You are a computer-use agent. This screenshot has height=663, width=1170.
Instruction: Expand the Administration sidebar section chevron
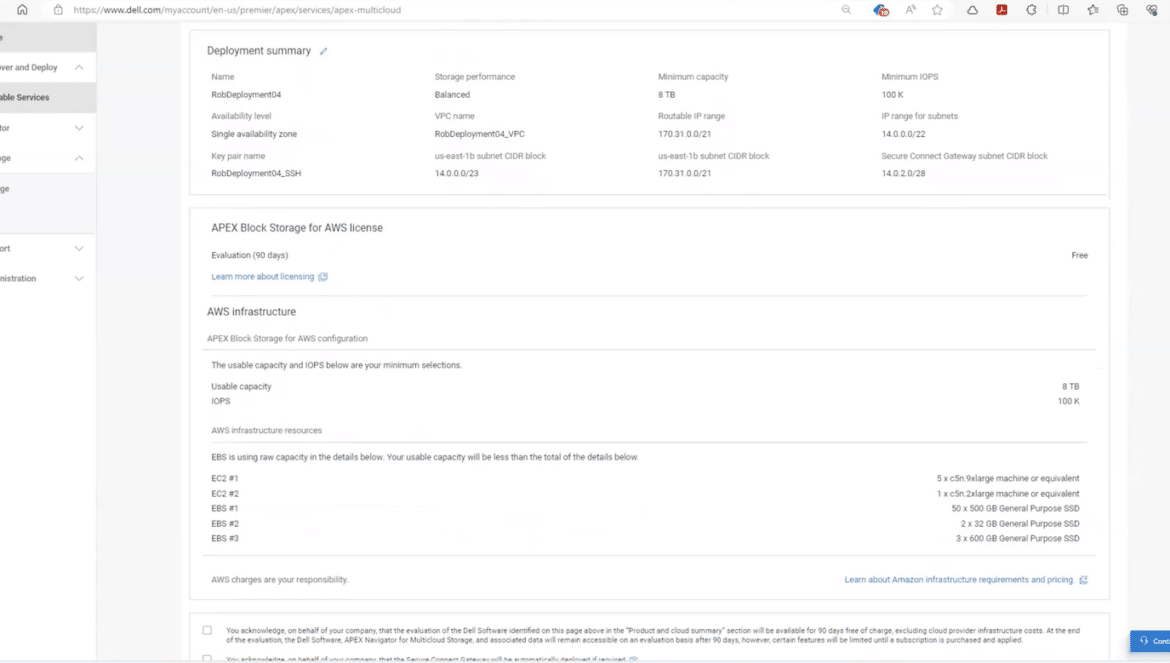pyautogui.click(x=79, y=278)
